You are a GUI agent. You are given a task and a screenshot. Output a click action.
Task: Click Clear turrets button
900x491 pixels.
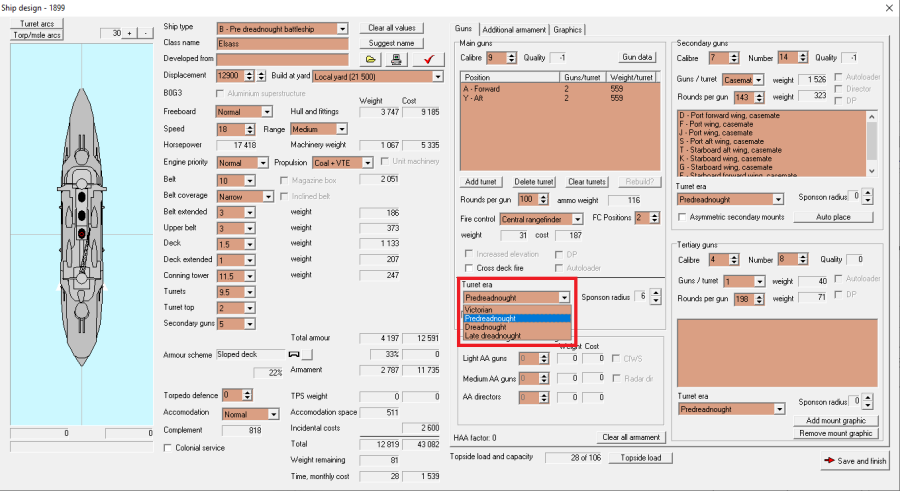coord(587,182)
